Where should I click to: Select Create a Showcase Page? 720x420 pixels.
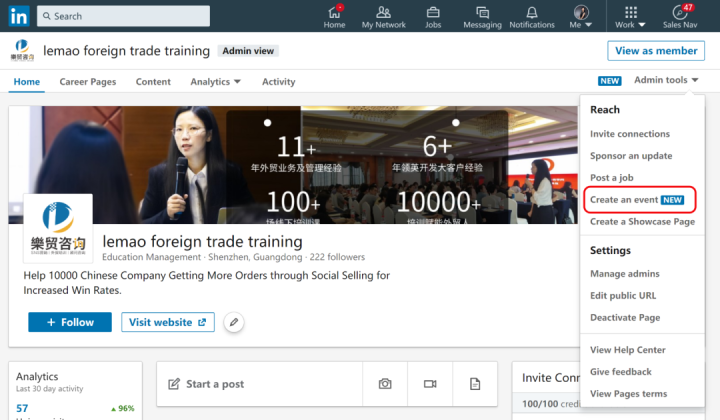[642, 222]
